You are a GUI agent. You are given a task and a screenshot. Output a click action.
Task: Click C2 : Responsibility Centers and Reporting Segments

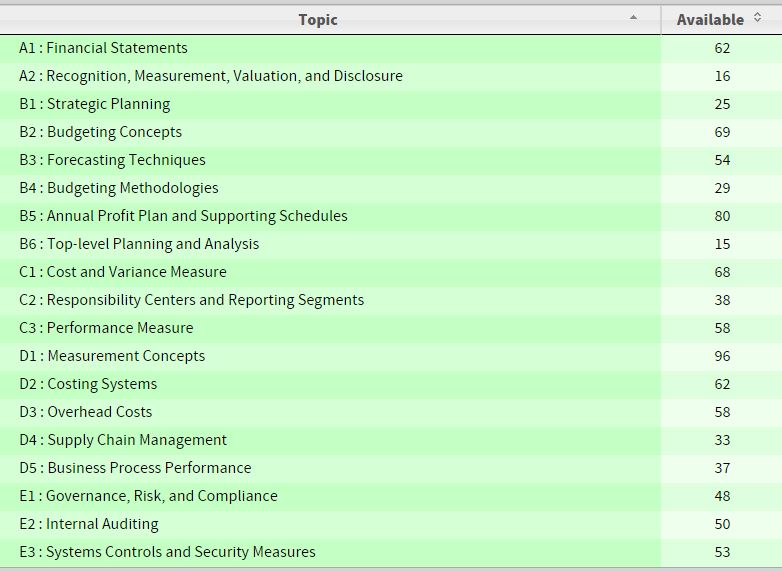(192, 300)
